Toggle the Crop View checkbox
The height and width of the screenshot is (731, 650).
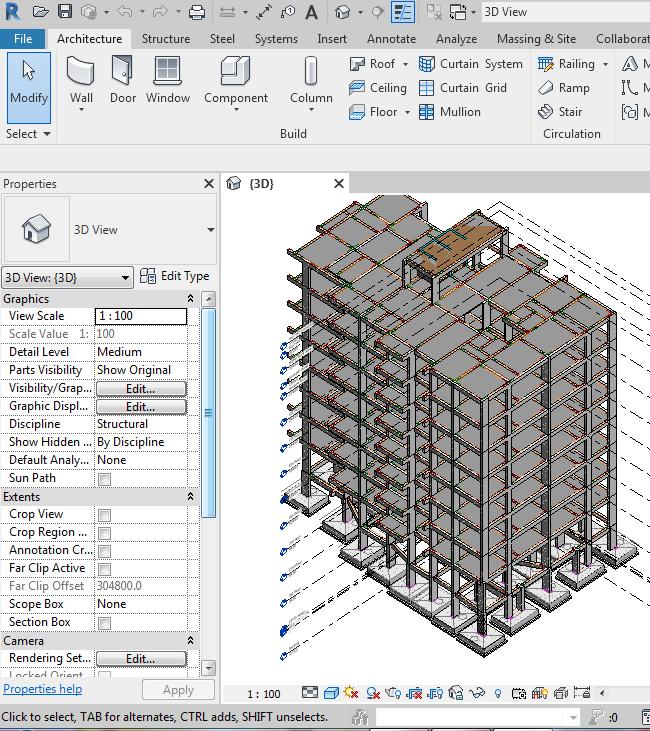[x=104, y=515]
